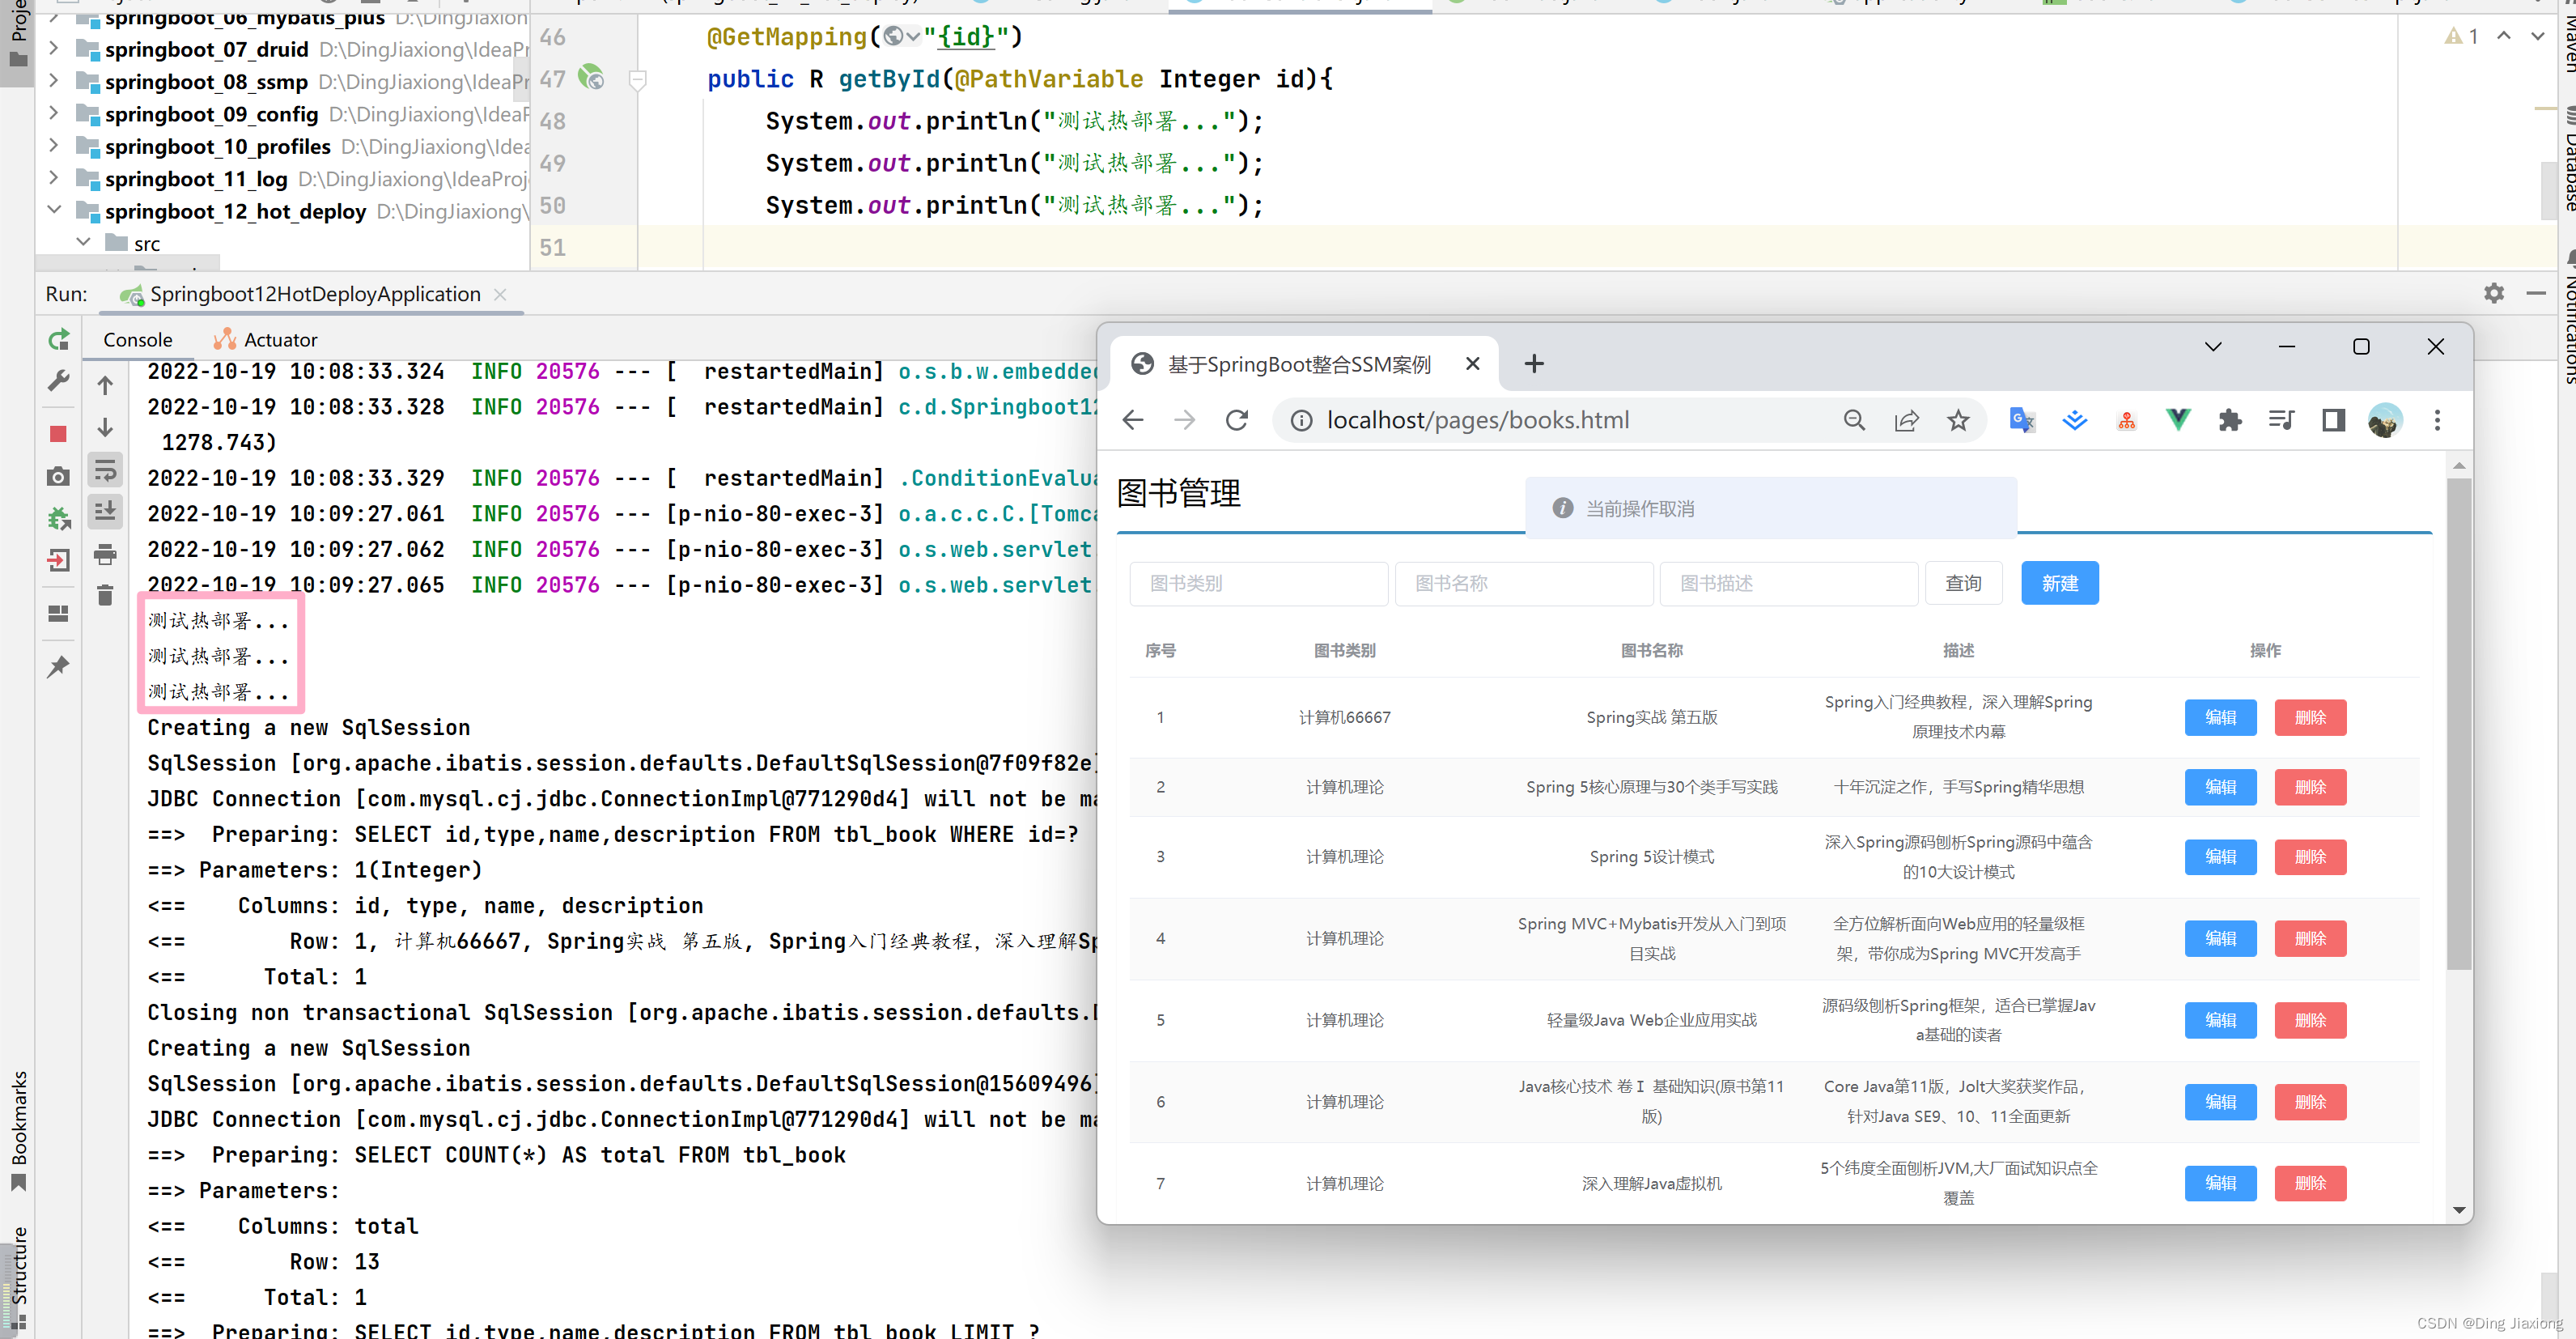The height and width of the screenshot is (1339, 2576).
Task: Go to next highlighted error arrow in editor
Action: tap(2538, 36)
